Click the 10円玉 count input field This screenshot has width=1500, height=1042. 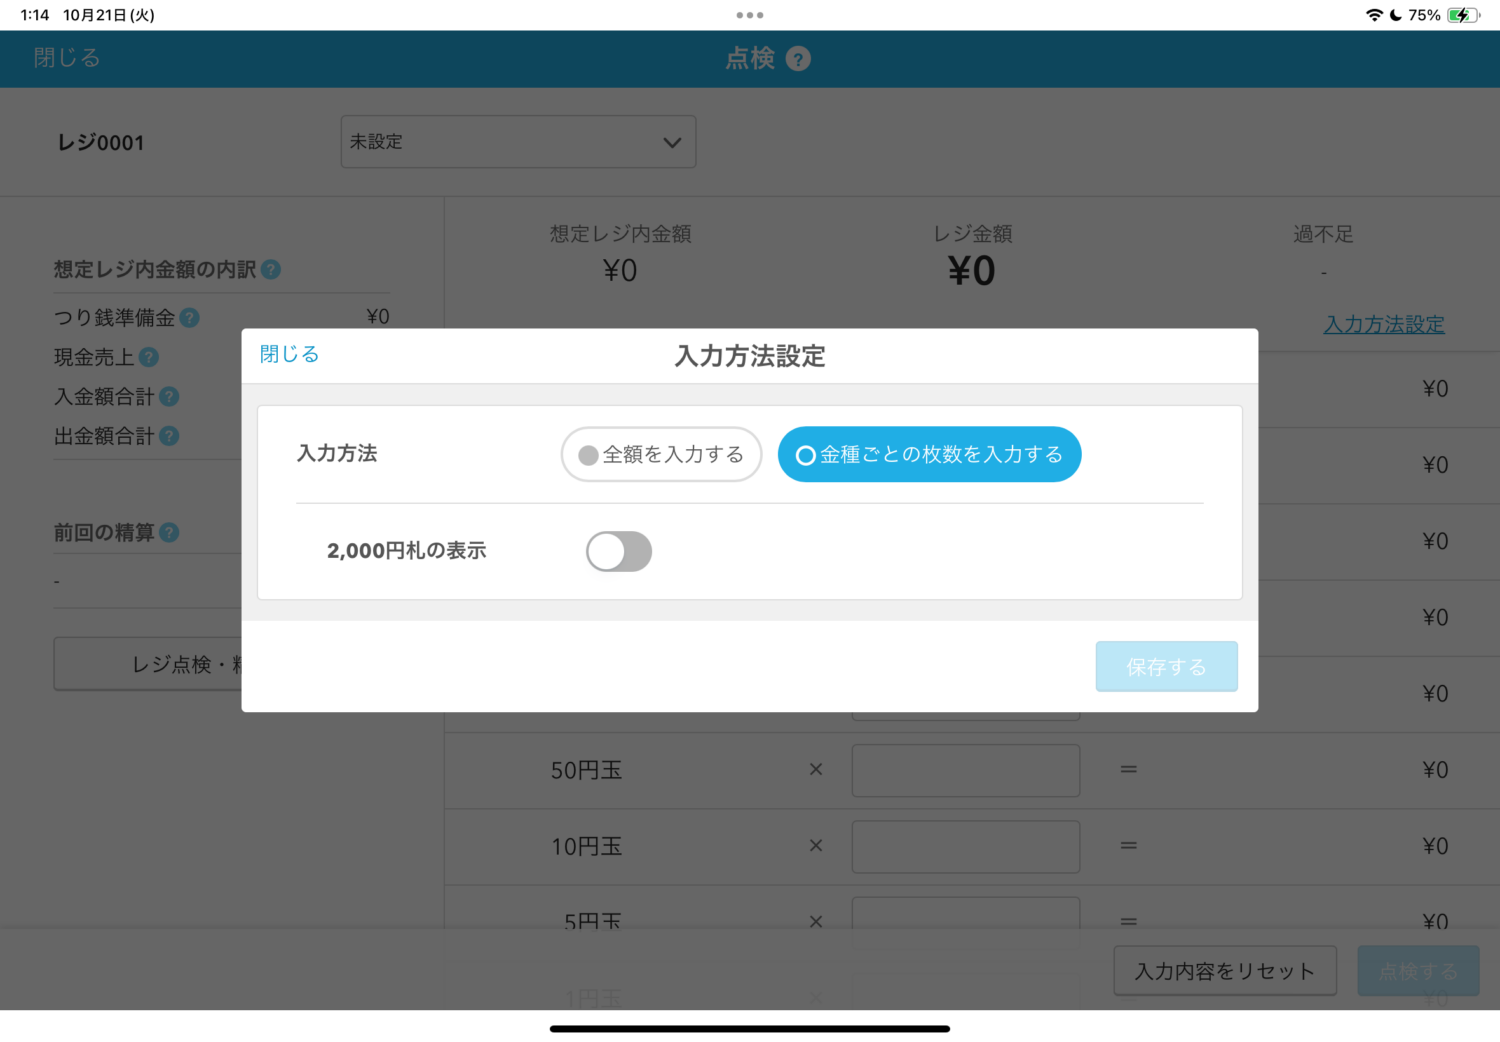point(965,846)
